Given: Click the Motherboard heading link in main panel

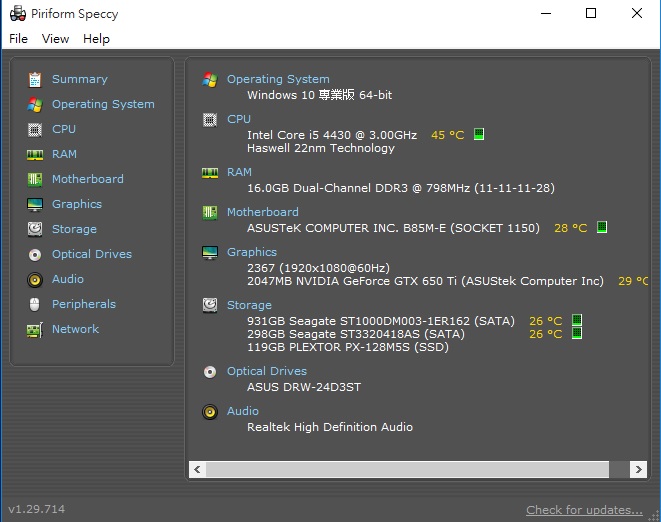Looking at the screenshot, I should pos(263,212).
